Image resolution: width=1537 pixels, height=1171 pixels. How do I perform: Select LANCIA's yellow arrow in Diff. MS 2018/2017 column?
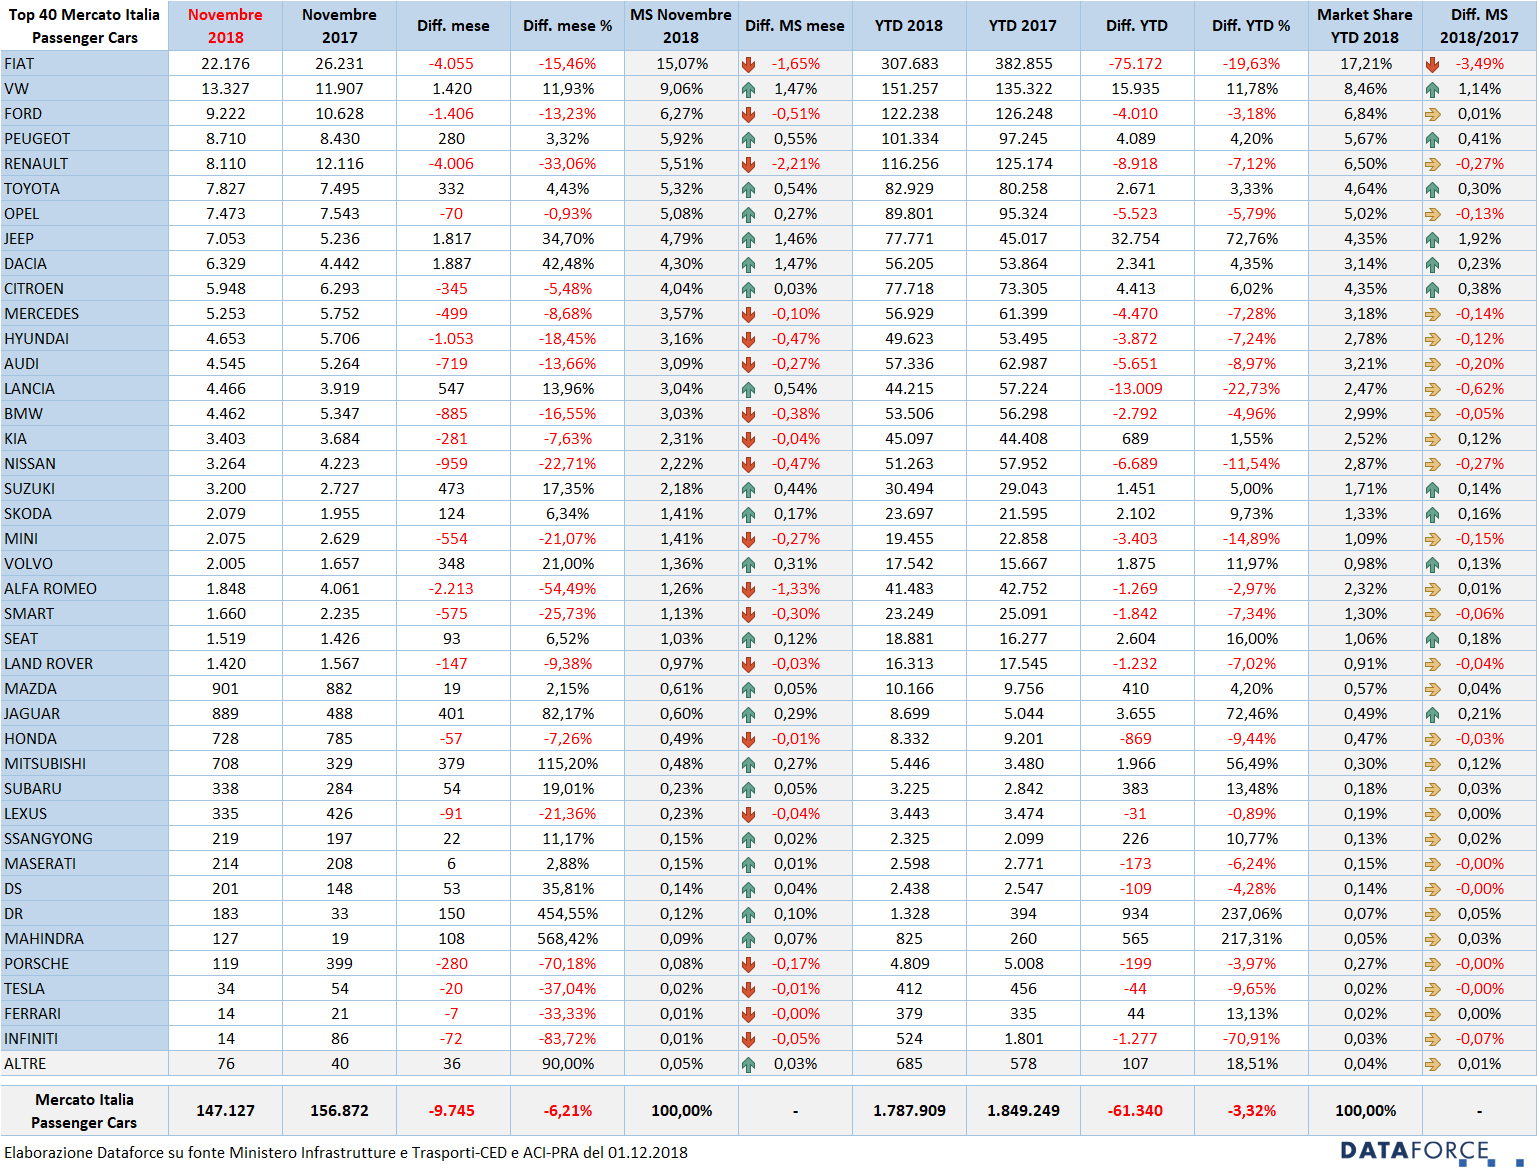click(x=1432, y=389)
